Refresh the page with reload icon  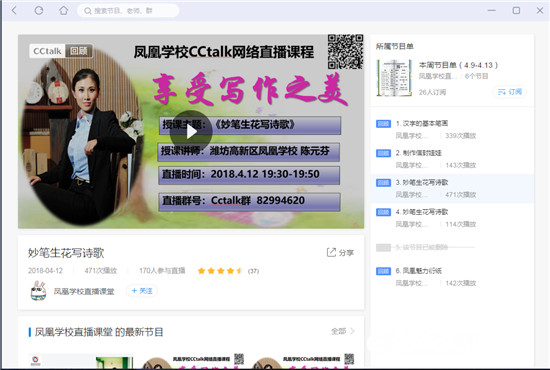(39, 11)
